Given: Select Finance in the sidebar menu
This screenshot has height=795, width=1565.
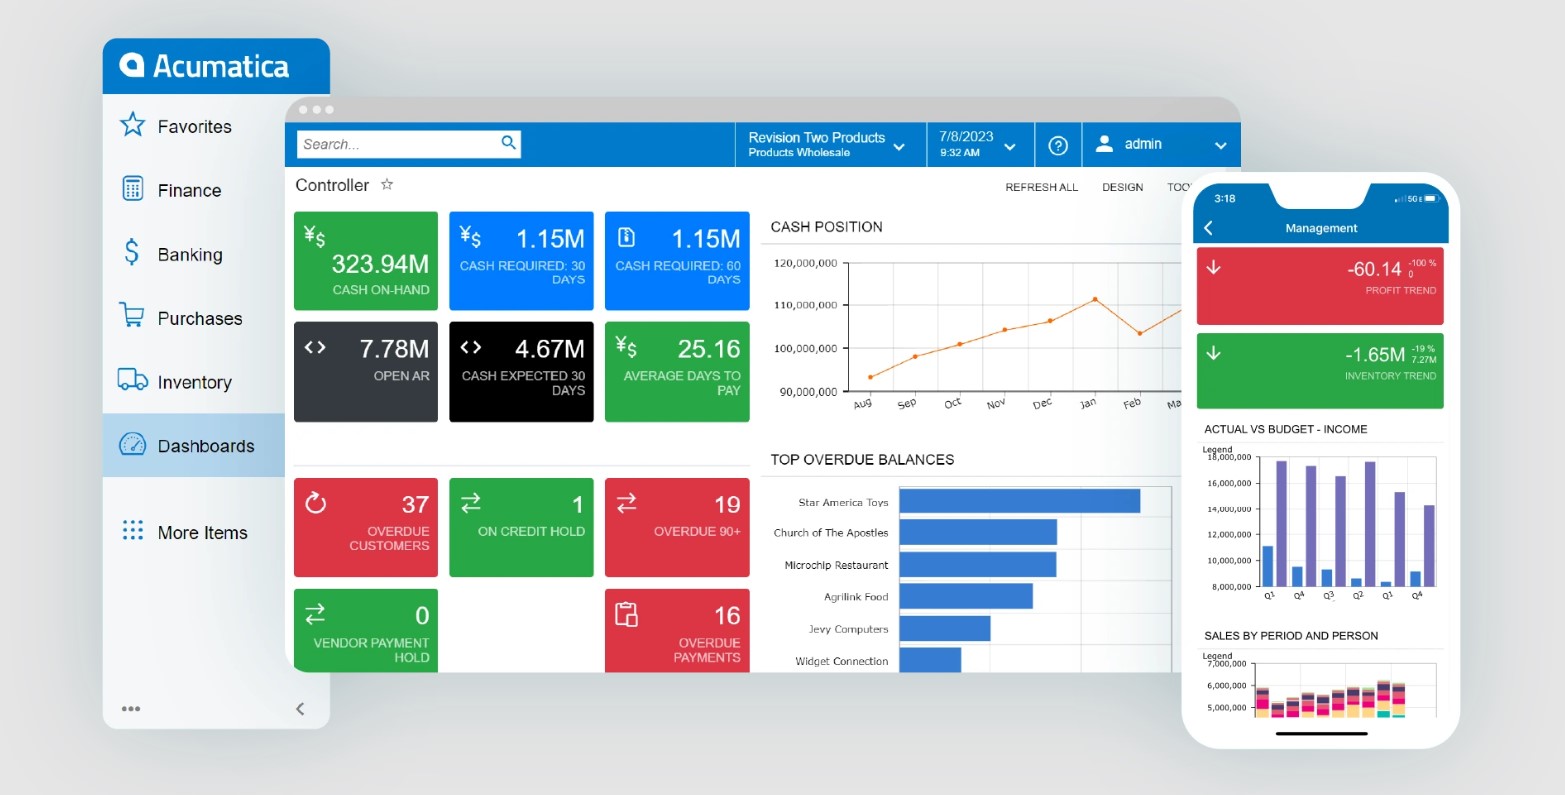Looking at the screenshot, I should point(194,190).
